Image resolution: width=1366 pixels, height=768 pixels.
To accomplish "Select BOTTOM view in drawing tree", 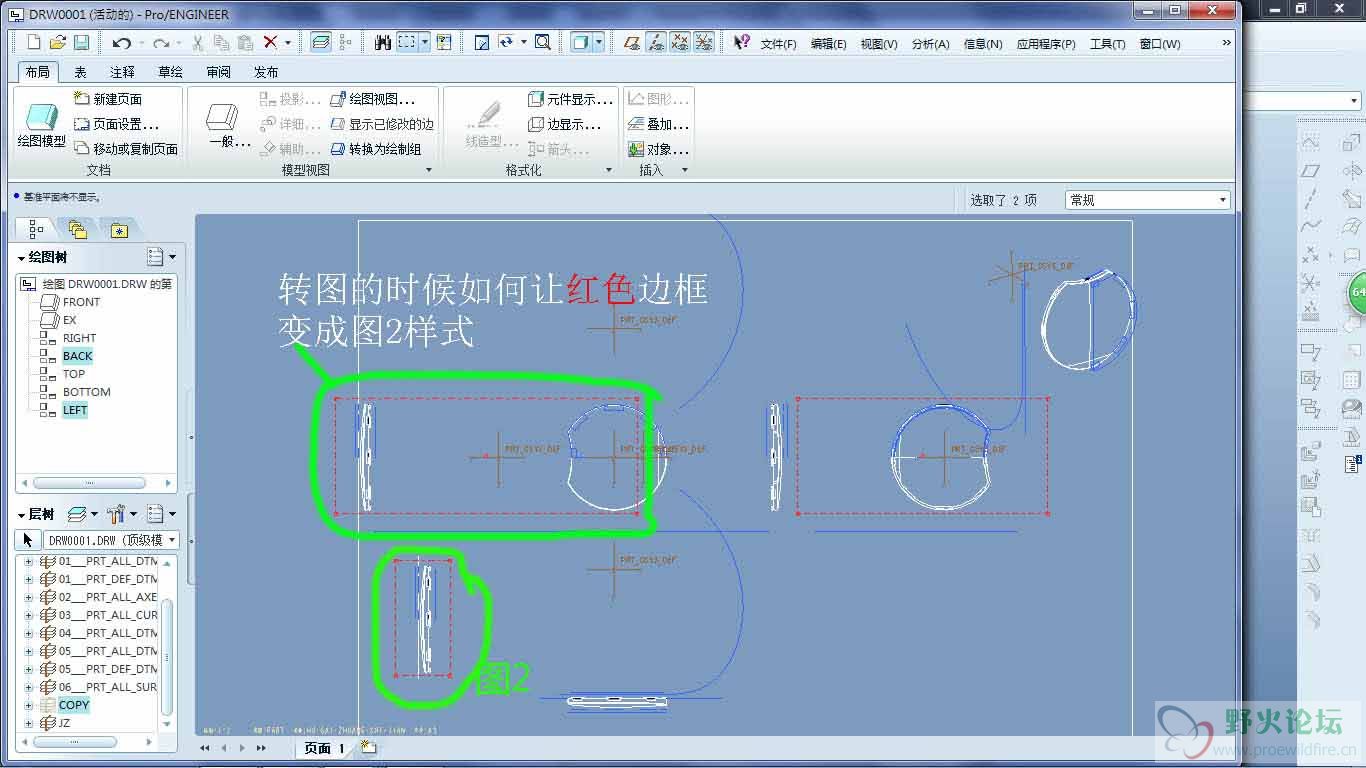I will tap(86, 392).
